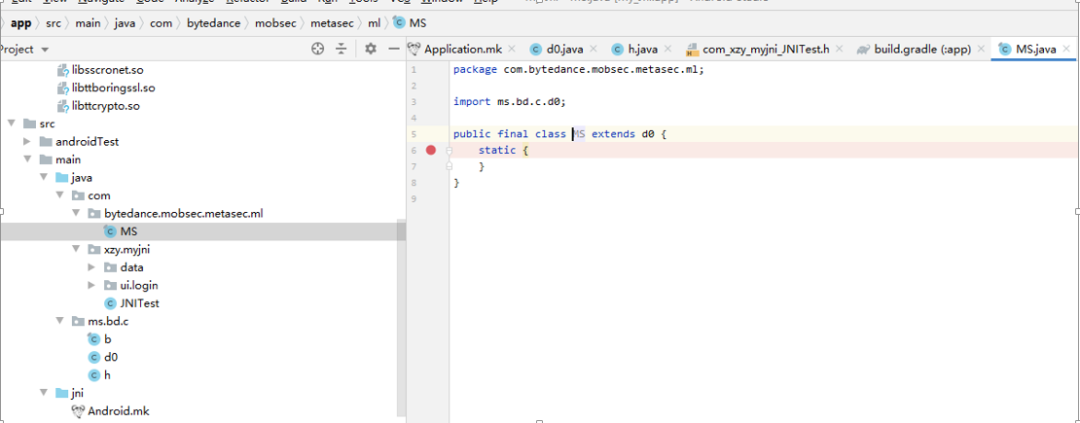Open Project panel settings gear

pos(371,48)
